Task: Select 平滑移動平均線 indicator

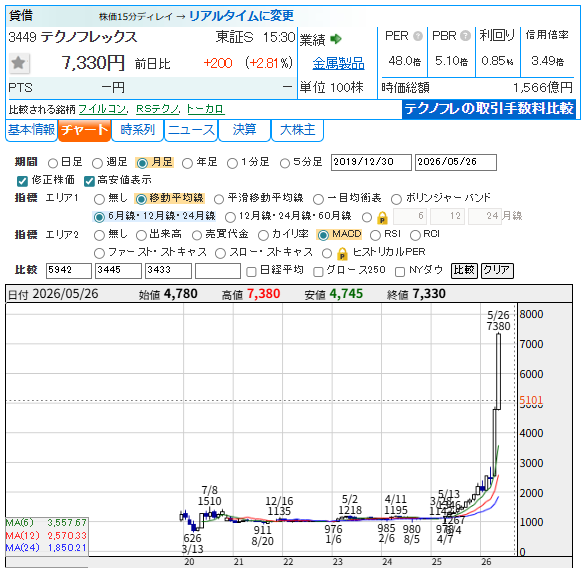Action: click(x=219, y=199)
